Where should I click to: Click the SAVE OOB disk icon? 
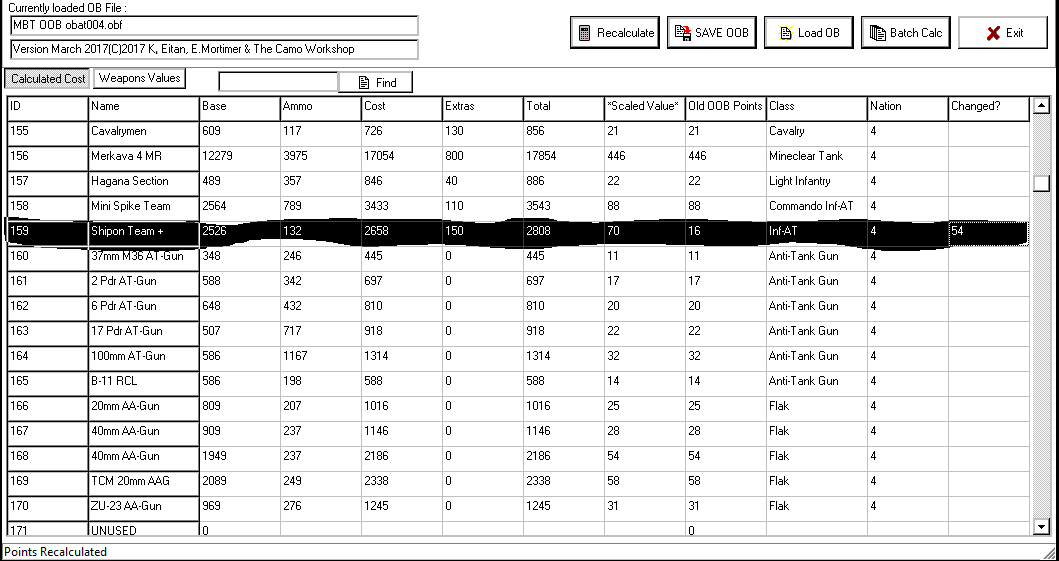(x=683, y=33)
